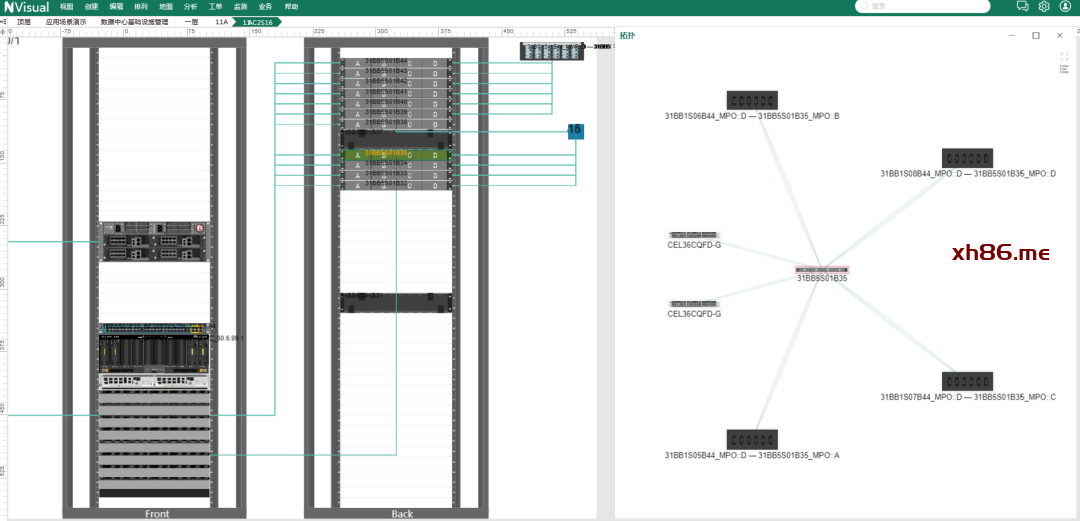Open the settings gear icon
1080x521 pixels.
click(1044, 6)
